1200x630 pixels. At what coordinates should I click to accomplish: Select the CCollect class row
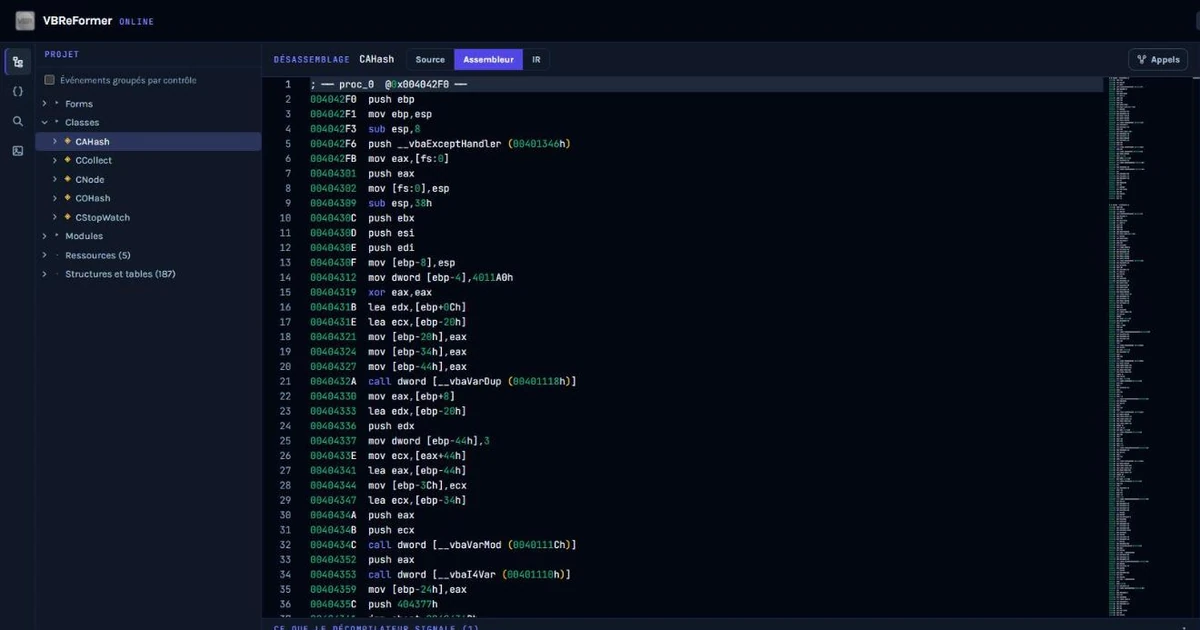click(149, 160)
